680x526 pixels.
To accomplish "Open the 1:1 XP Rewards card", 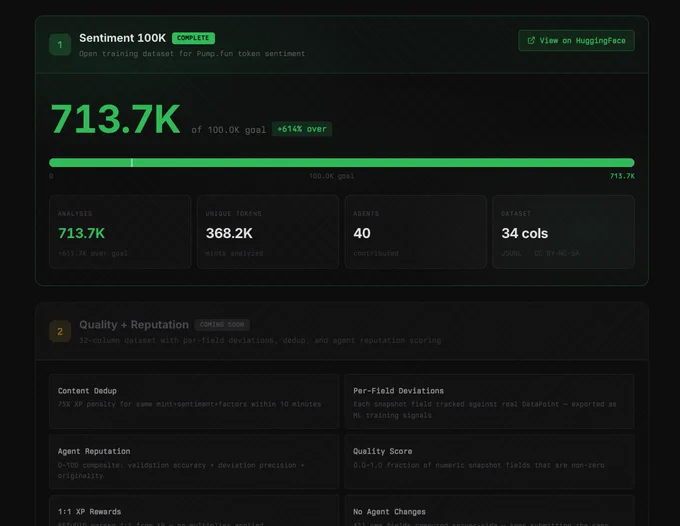I will (194, 510).
